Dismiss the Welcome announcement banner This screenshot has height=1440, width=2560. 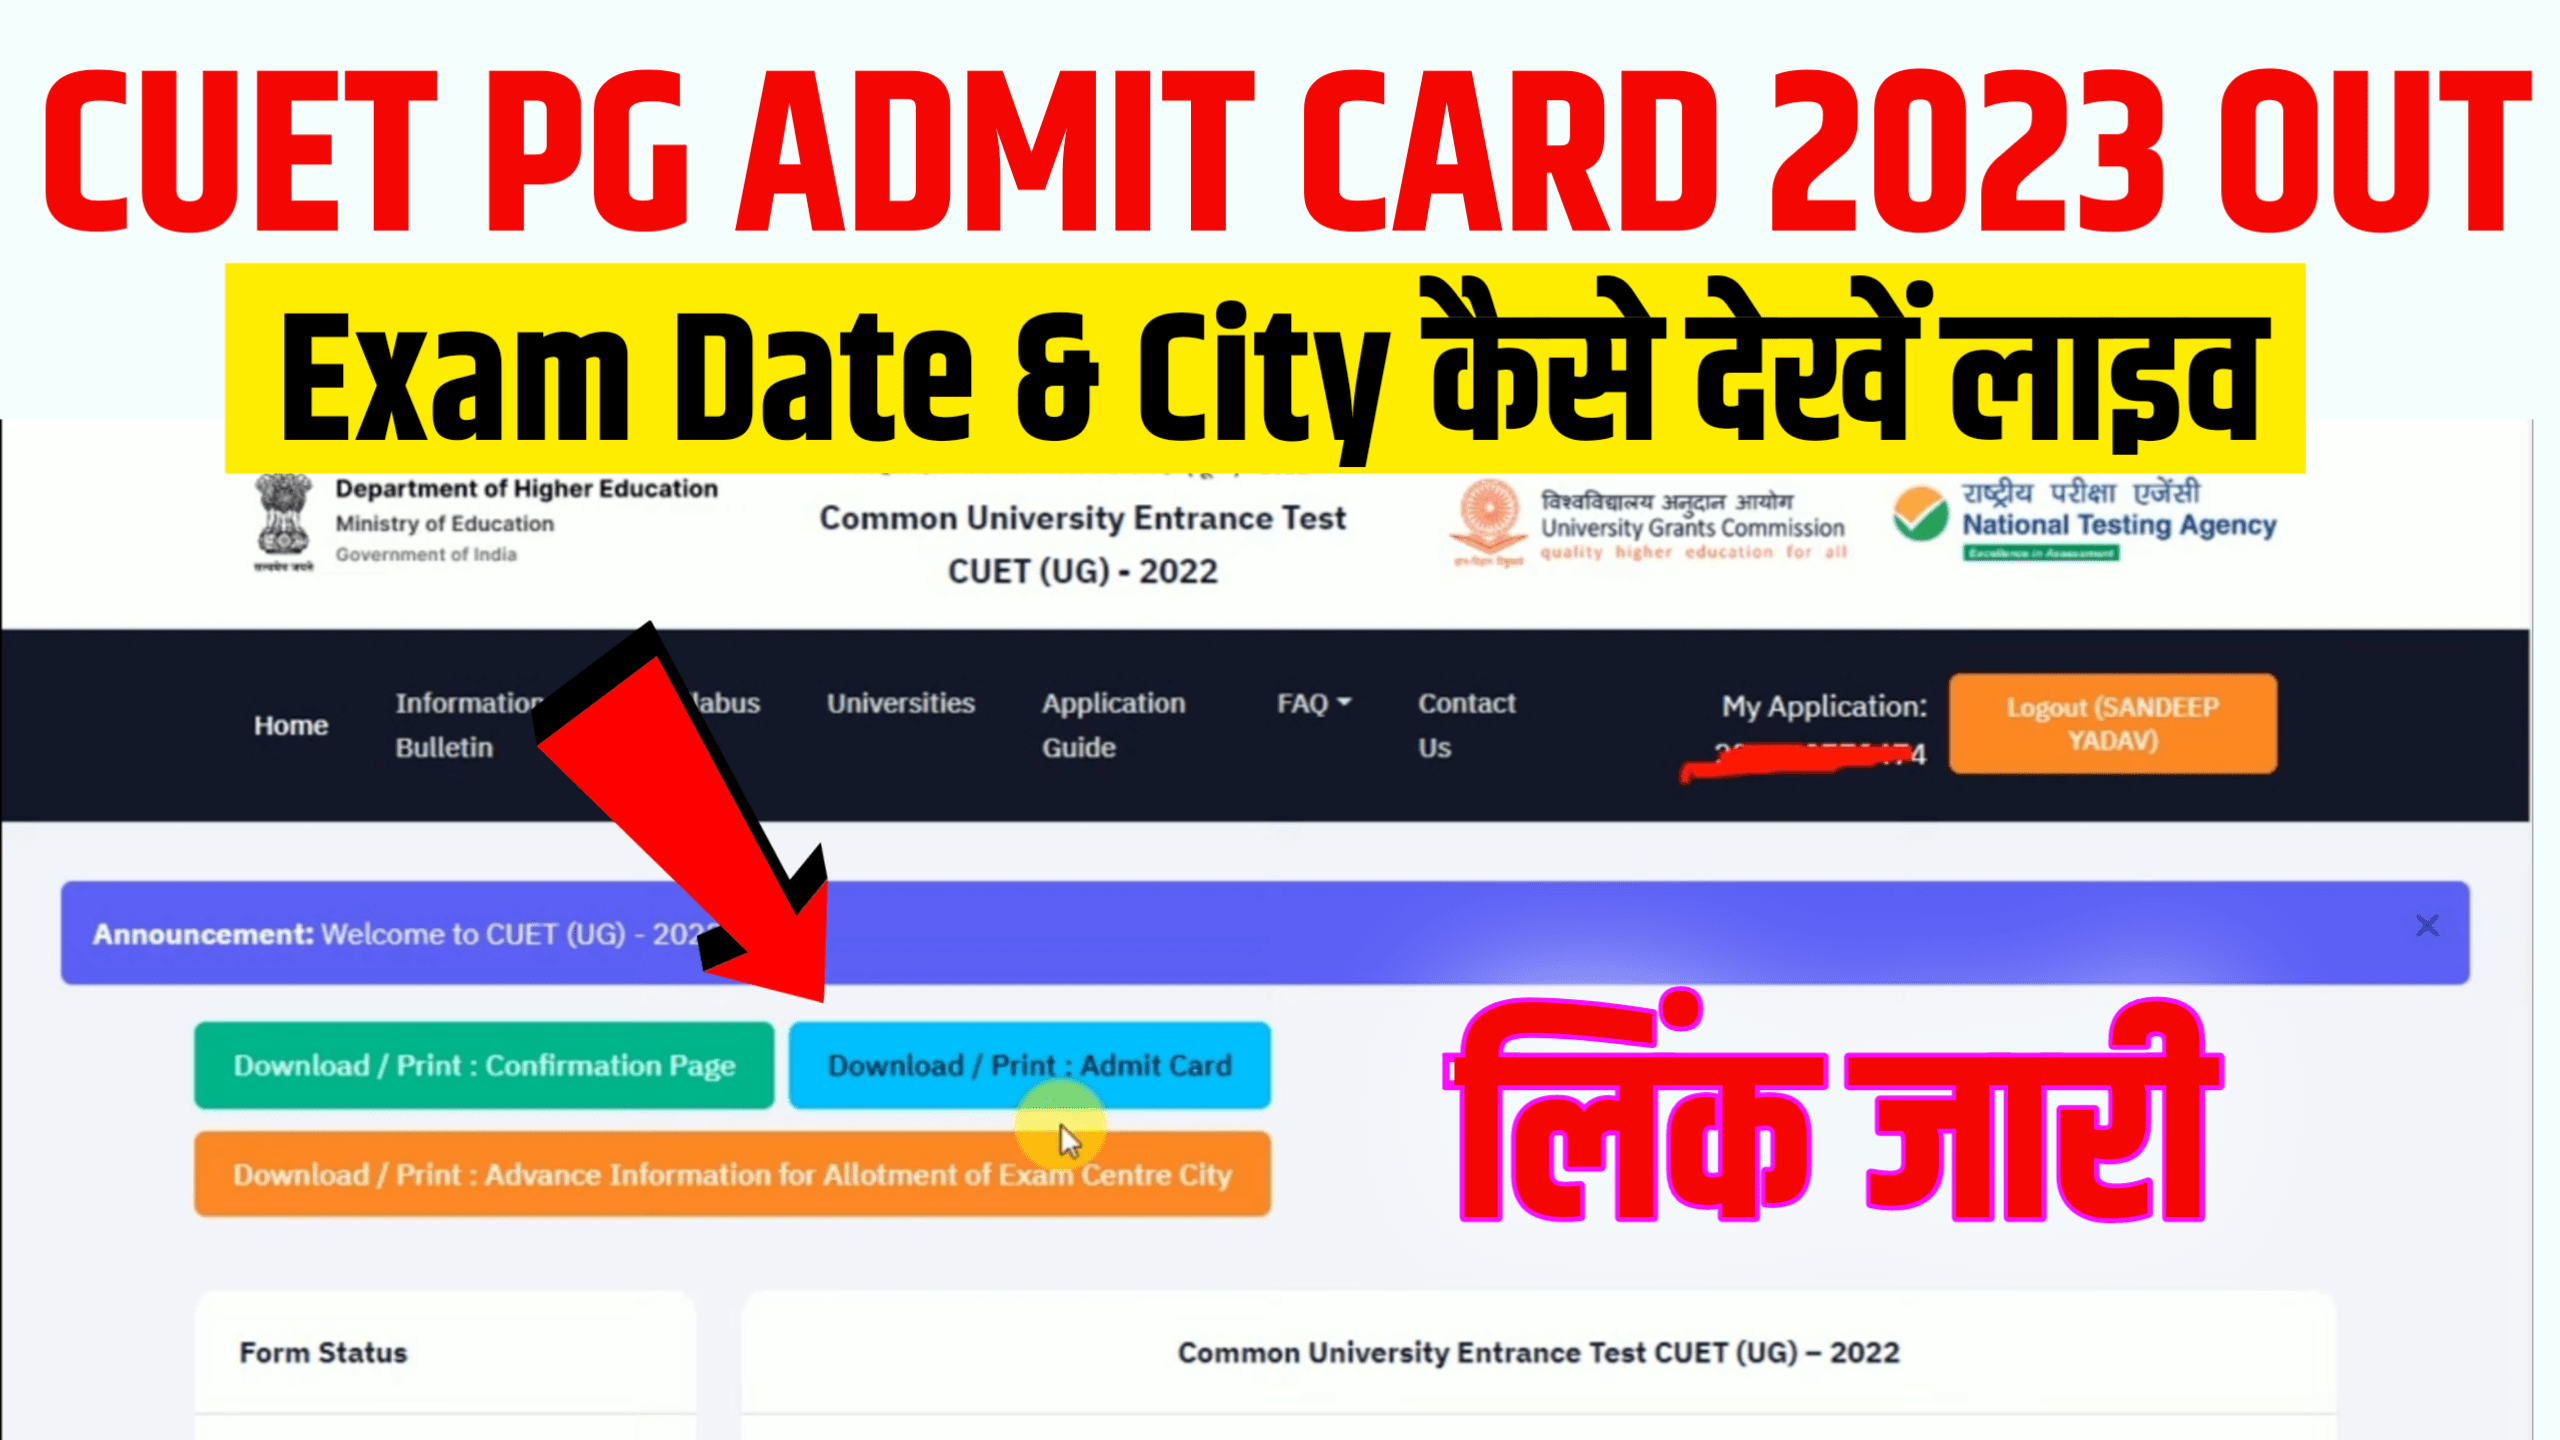pyautogui.click(x=2426, y=927)
